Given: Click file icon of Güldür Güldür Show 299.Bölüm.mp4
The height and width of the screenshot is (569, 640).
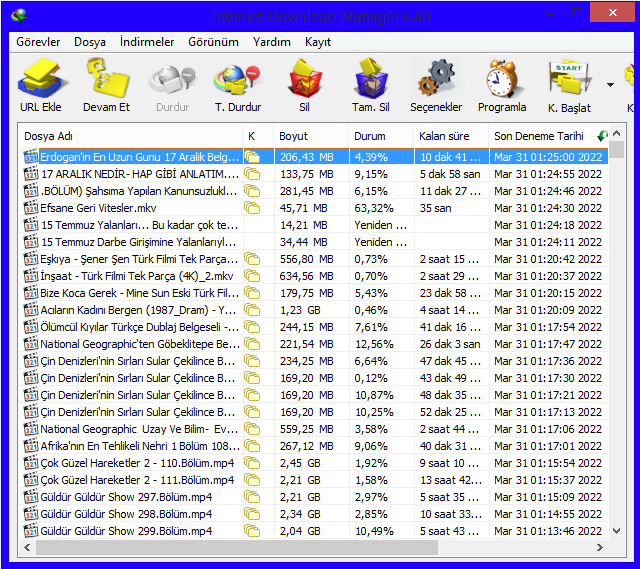Looking at the screenshot, I should click(31, 531).
